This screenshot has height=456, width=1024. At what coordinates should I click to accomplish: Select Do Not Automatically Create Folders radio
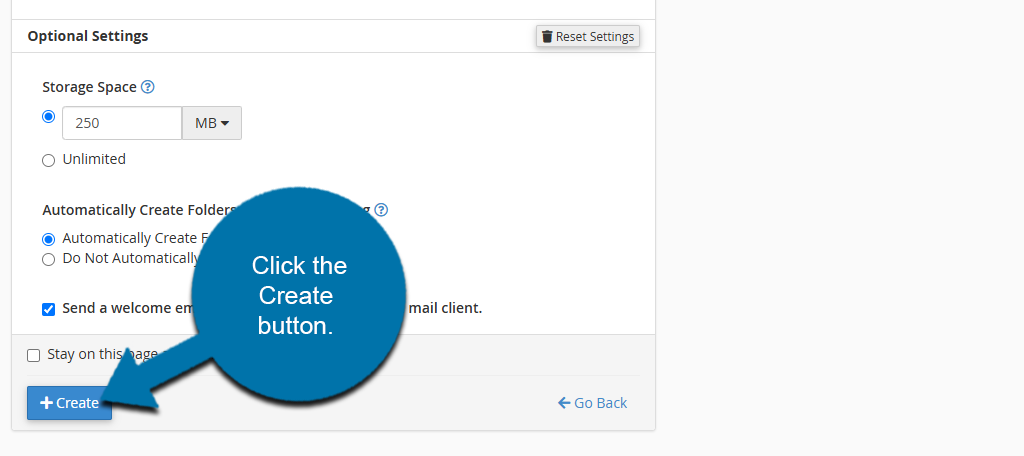(48, 259)
